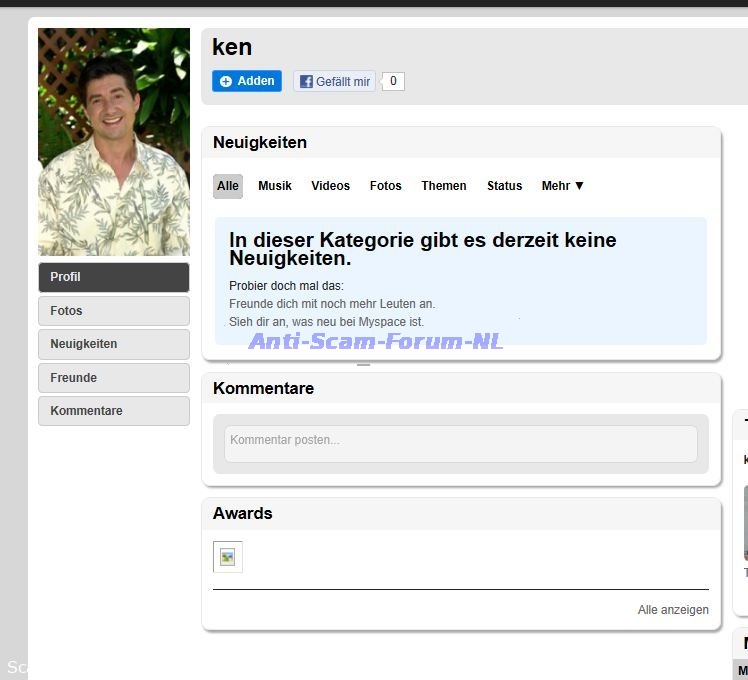Open ken's profile photo
This screenshot has height=680, width=748.
click(114, 142)
